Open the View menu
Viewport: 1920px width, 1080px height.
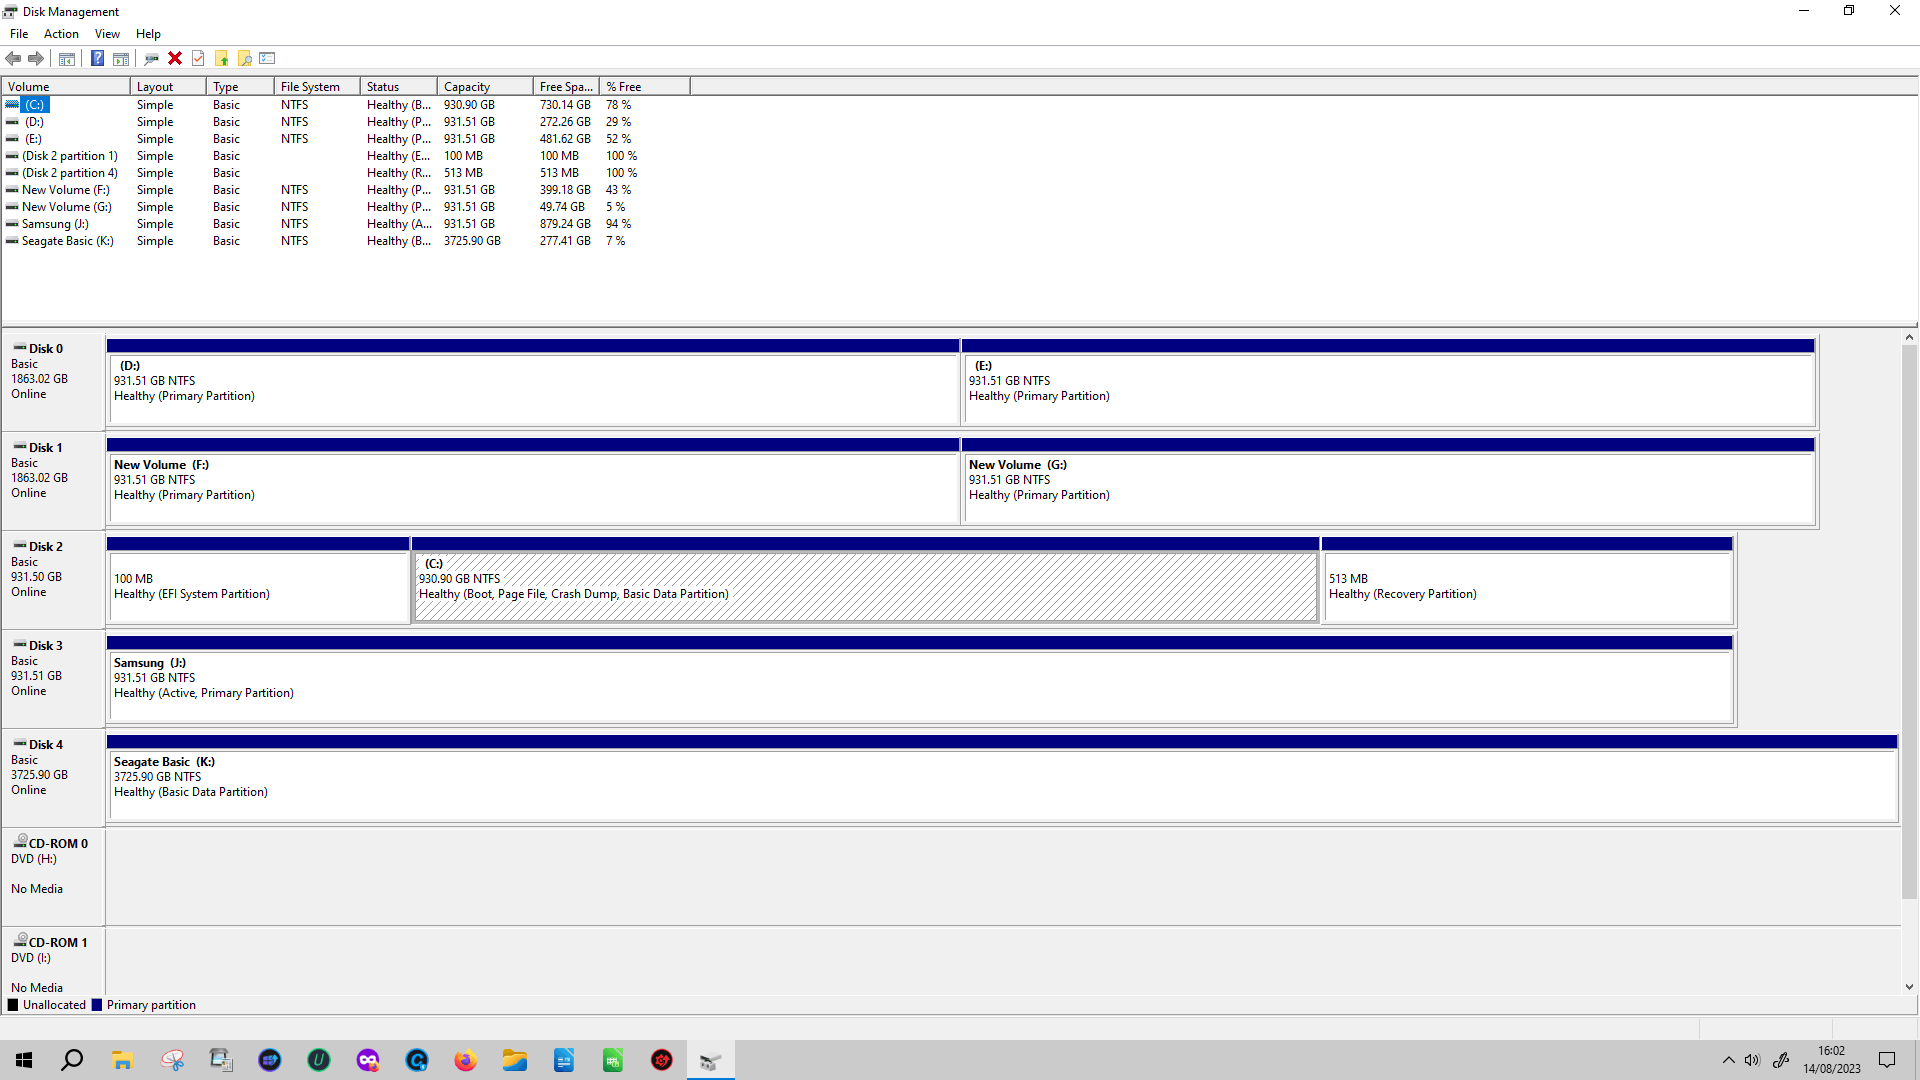tap(107, 34)
